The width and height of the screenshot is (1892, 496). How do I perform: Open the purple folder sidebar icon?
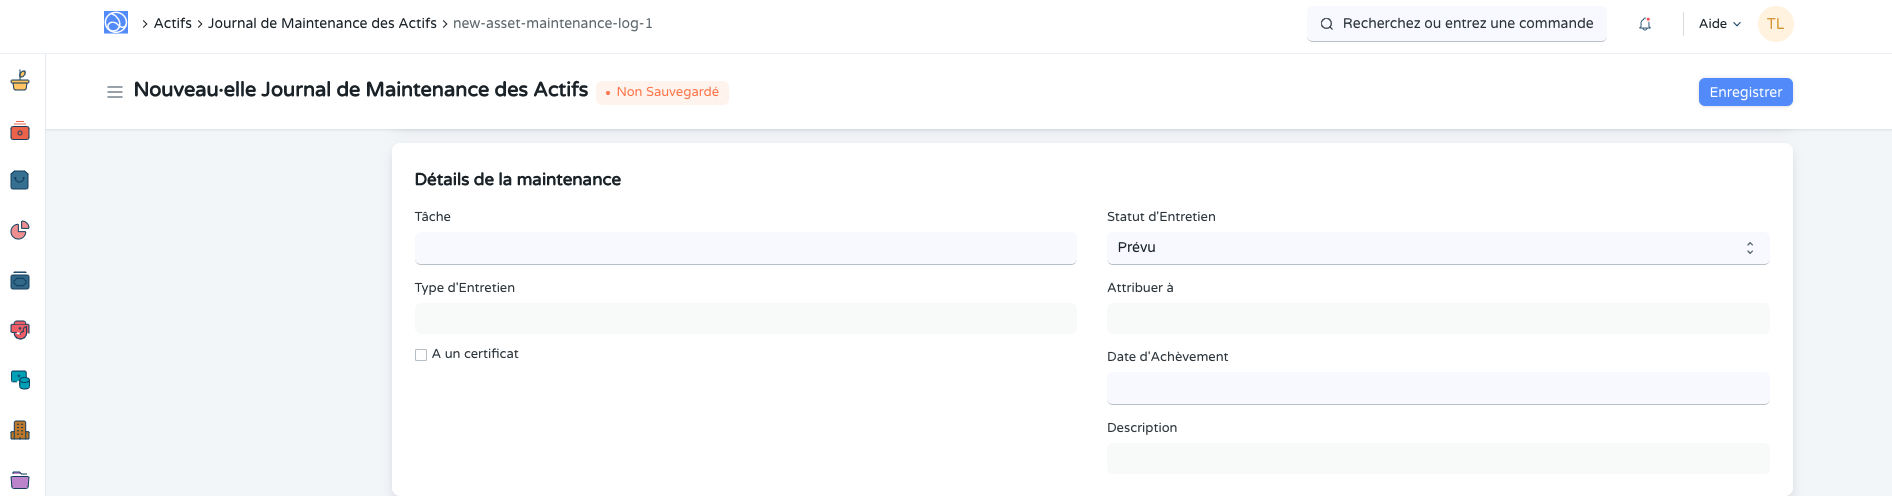20,480
